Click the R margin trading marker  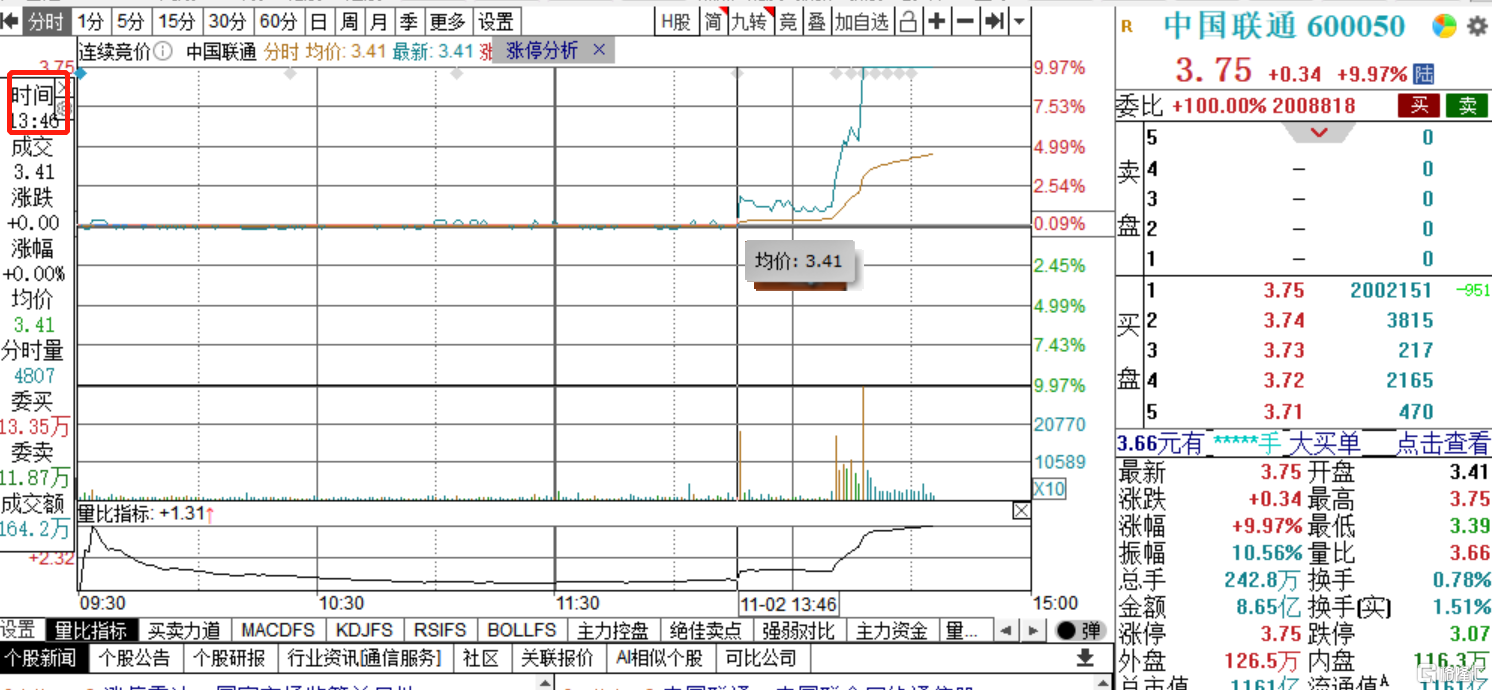click(1127, 27)
